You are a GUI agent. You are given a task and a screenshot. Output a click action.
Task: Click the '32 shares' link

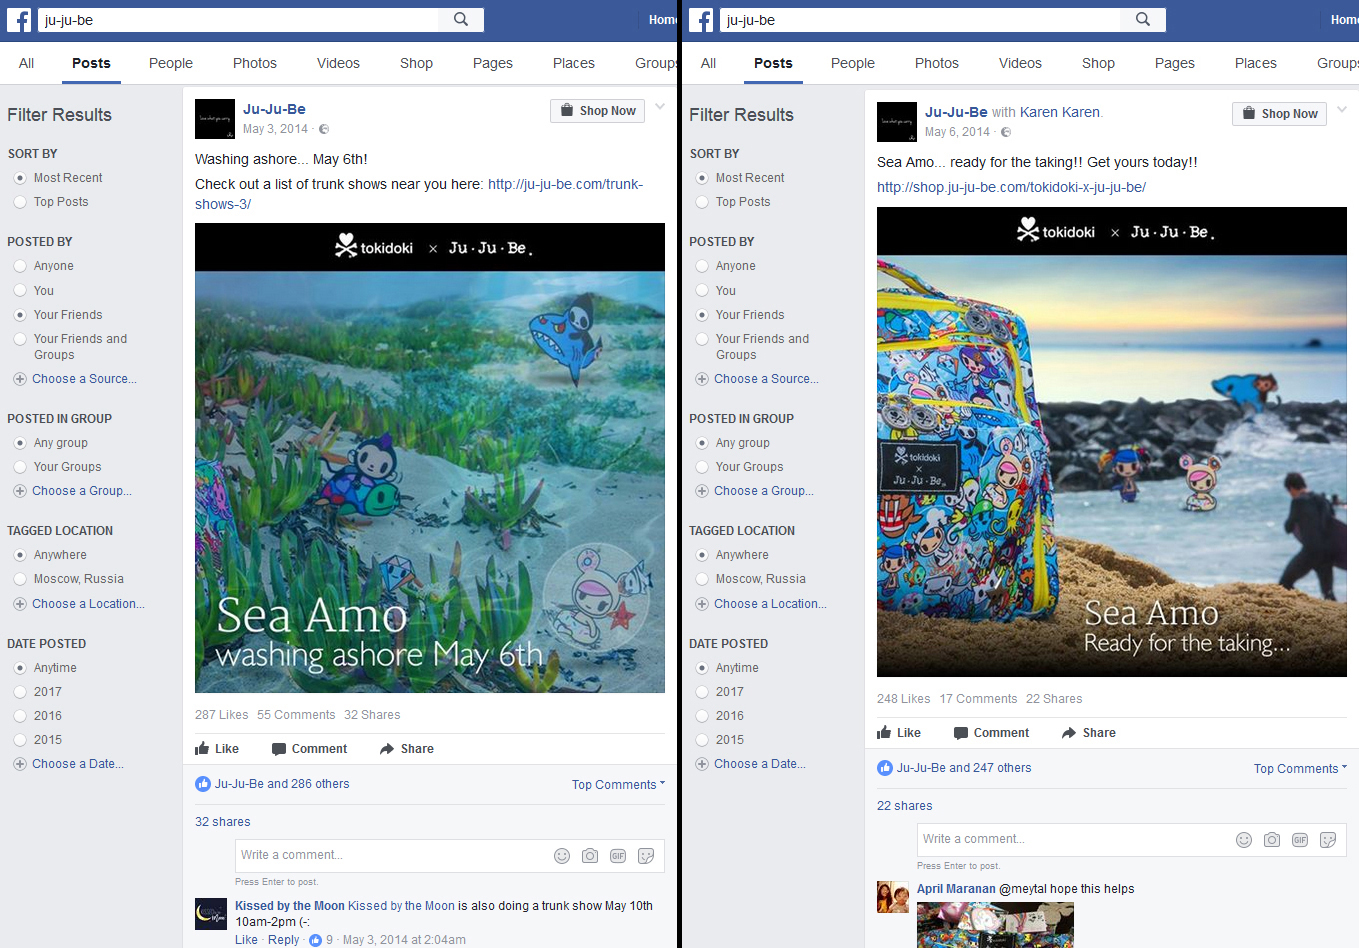223,822
